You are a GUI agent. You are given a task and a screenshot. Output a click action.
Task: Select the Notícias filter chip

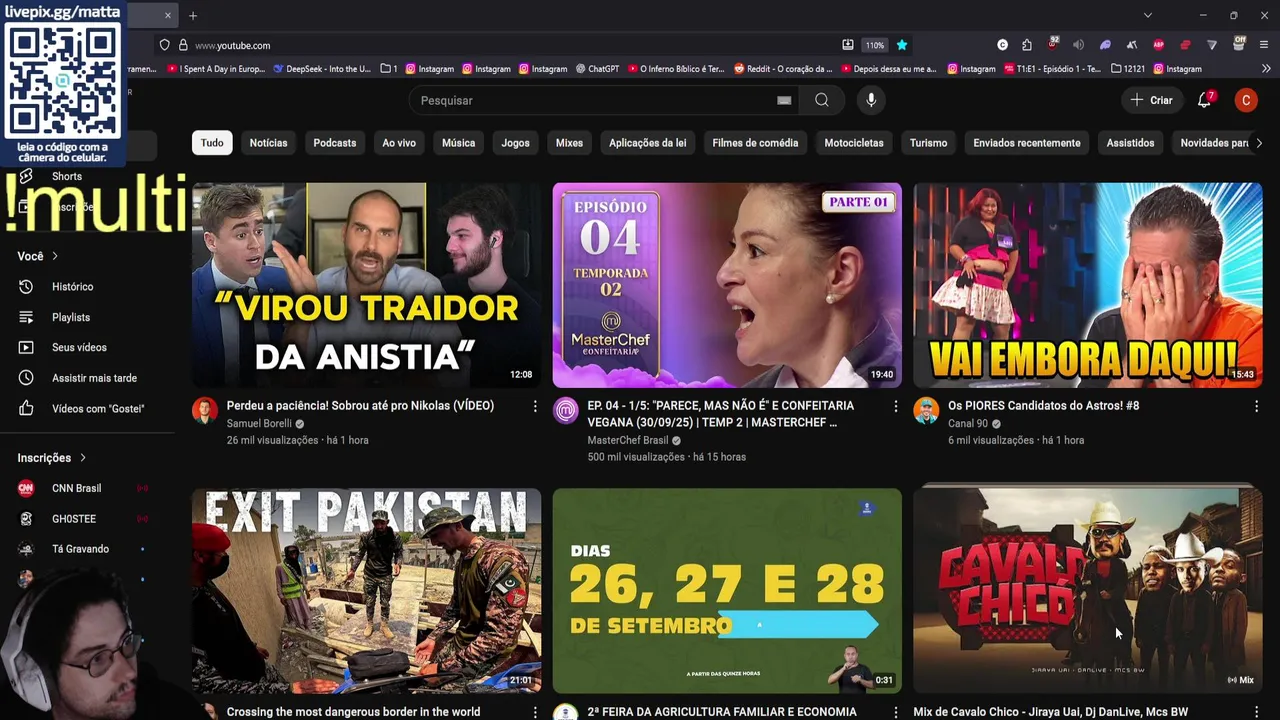pyautogui.click(x=268, y=143)
